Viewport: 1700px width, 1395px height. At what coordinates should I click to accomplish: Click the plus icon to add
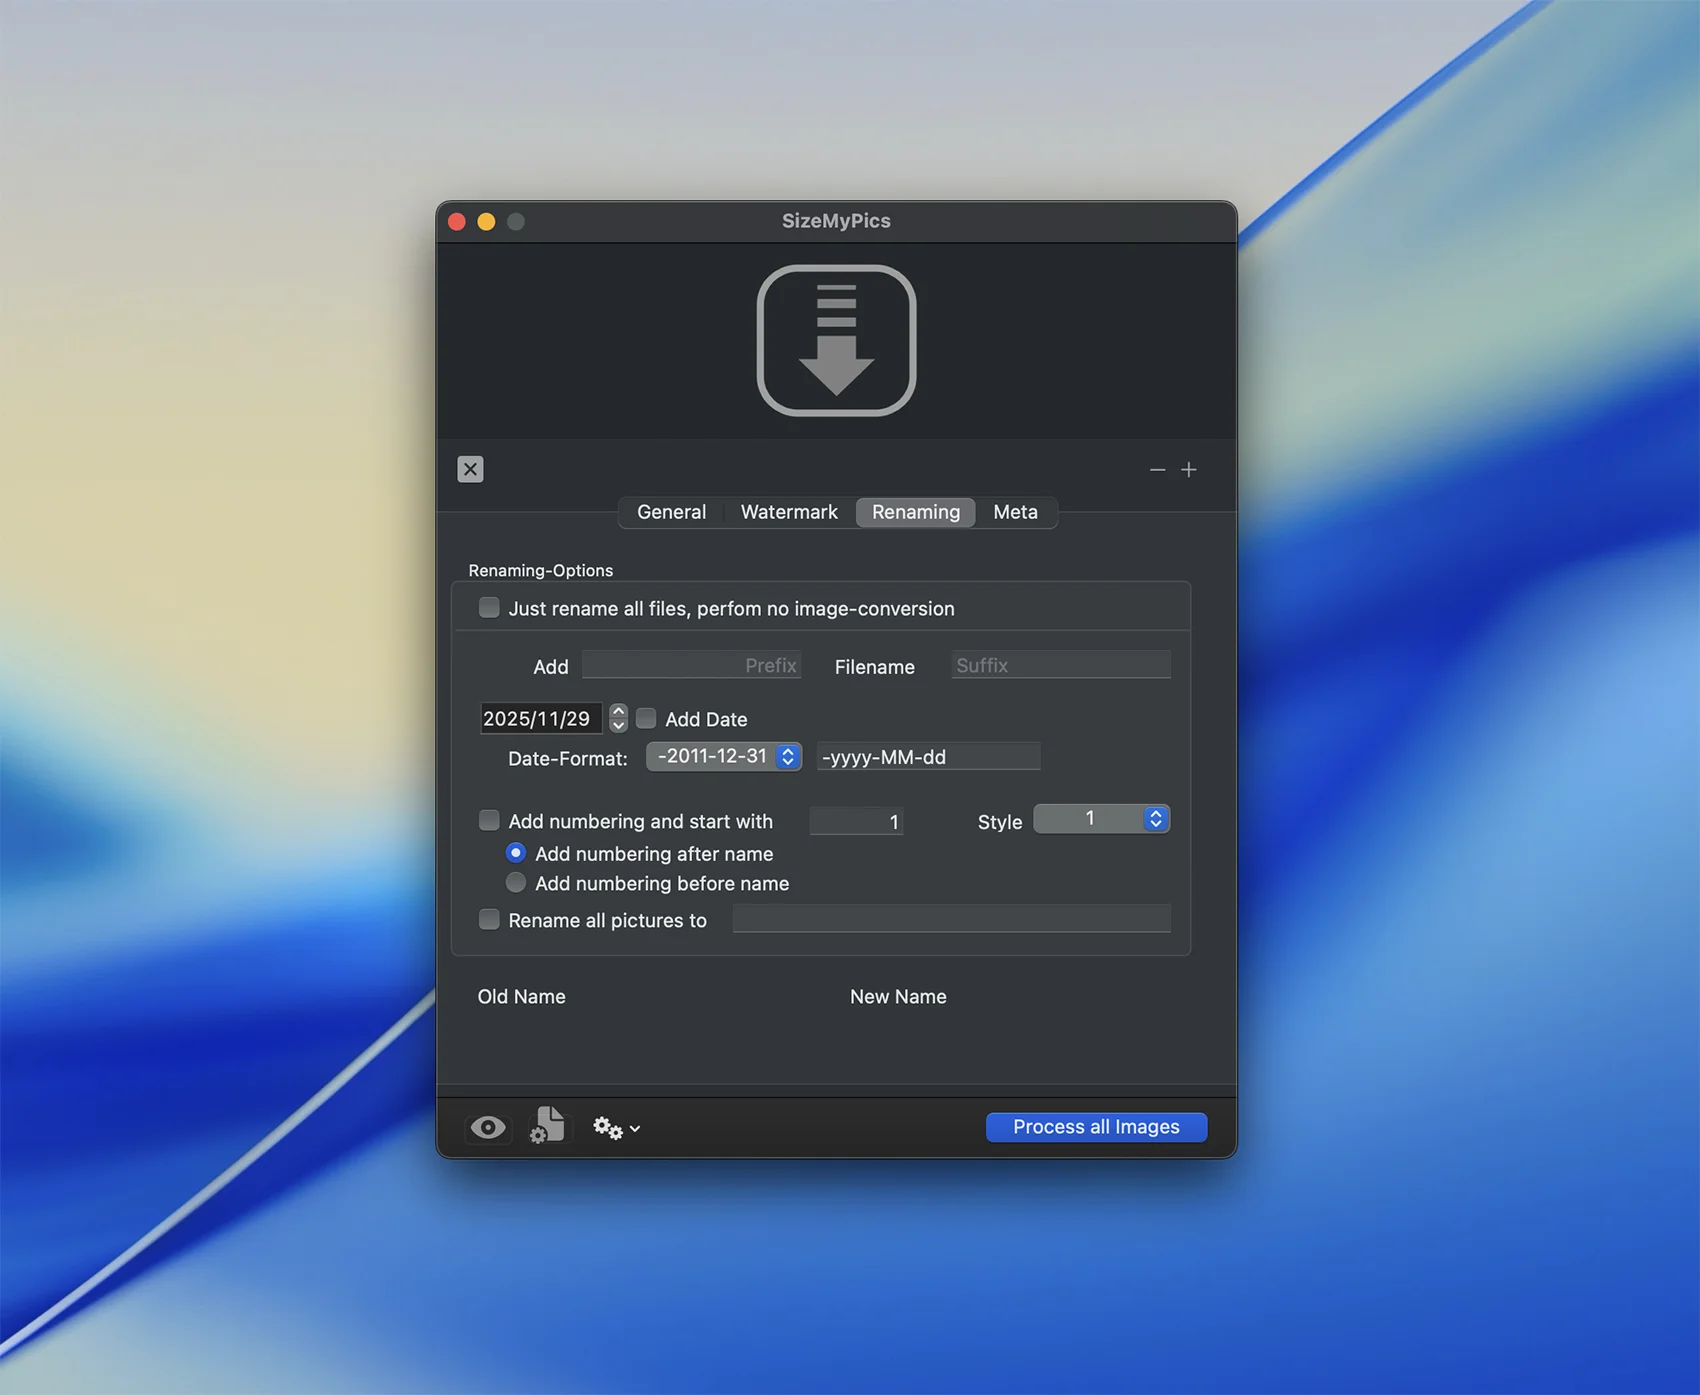click(1189, 469)
